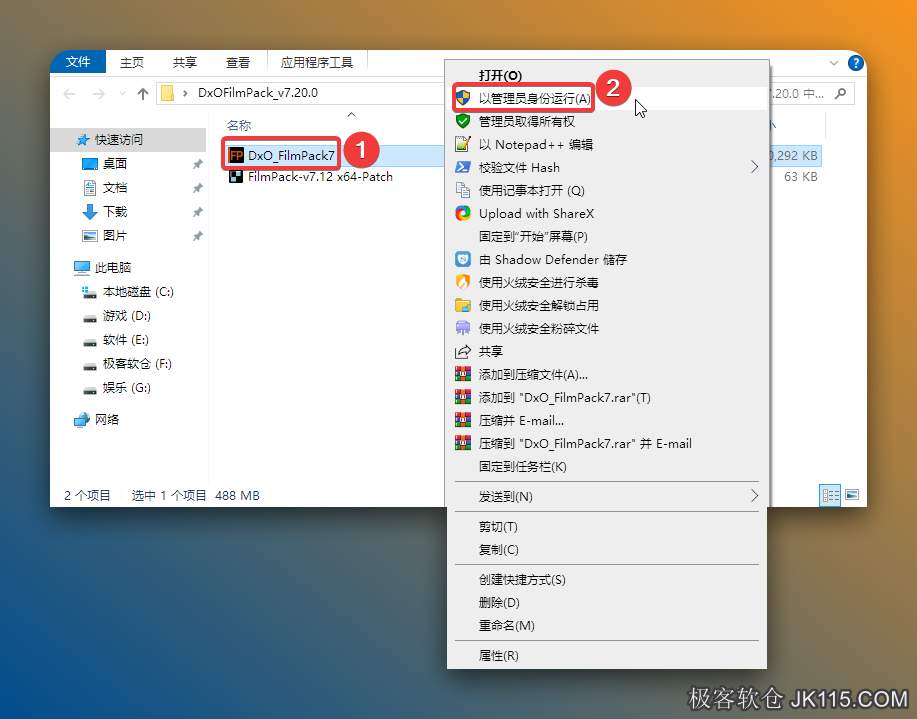
Task: Open the 应用程序工具 ribbon tab
Action: pos(317,62)
